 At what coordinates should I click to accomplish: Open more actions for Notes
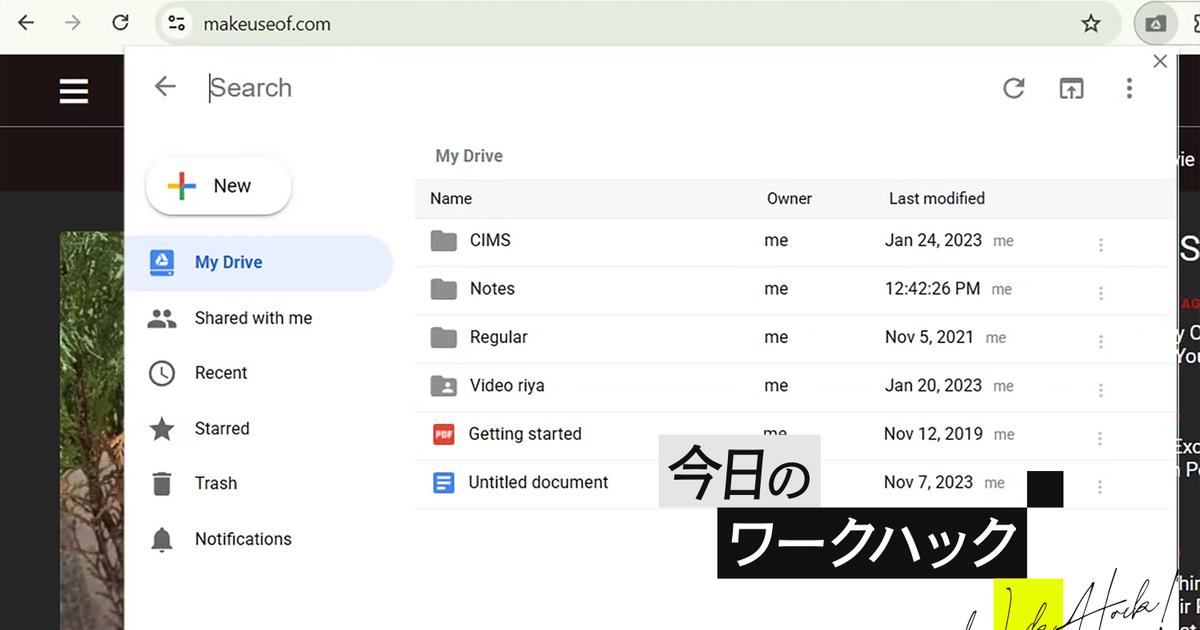[1101, 293]
